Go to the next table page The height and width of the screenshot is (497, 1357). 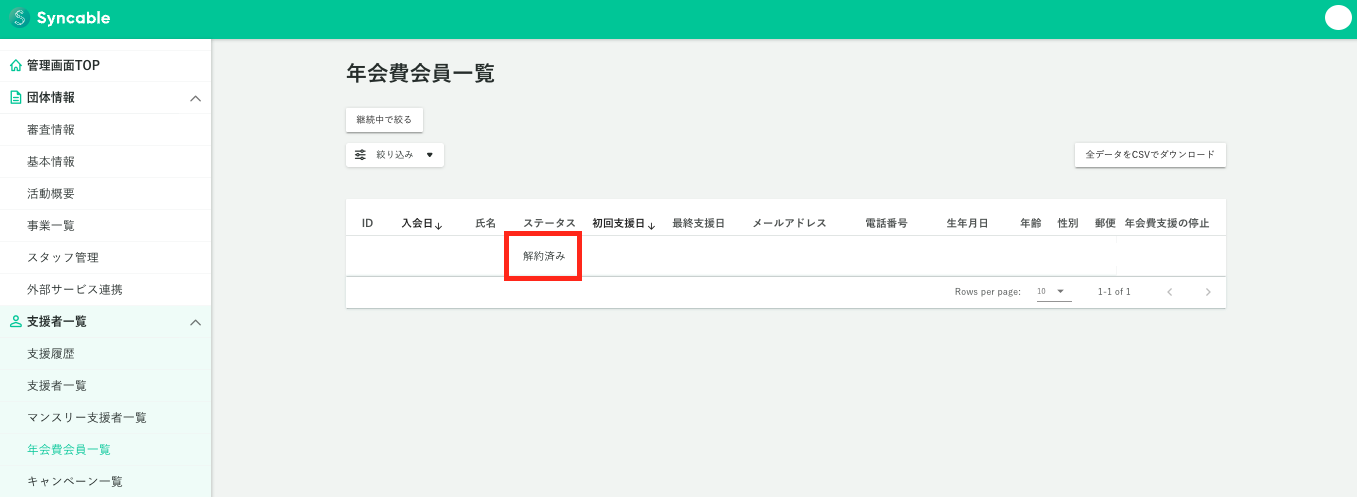tap(1208, 292)
